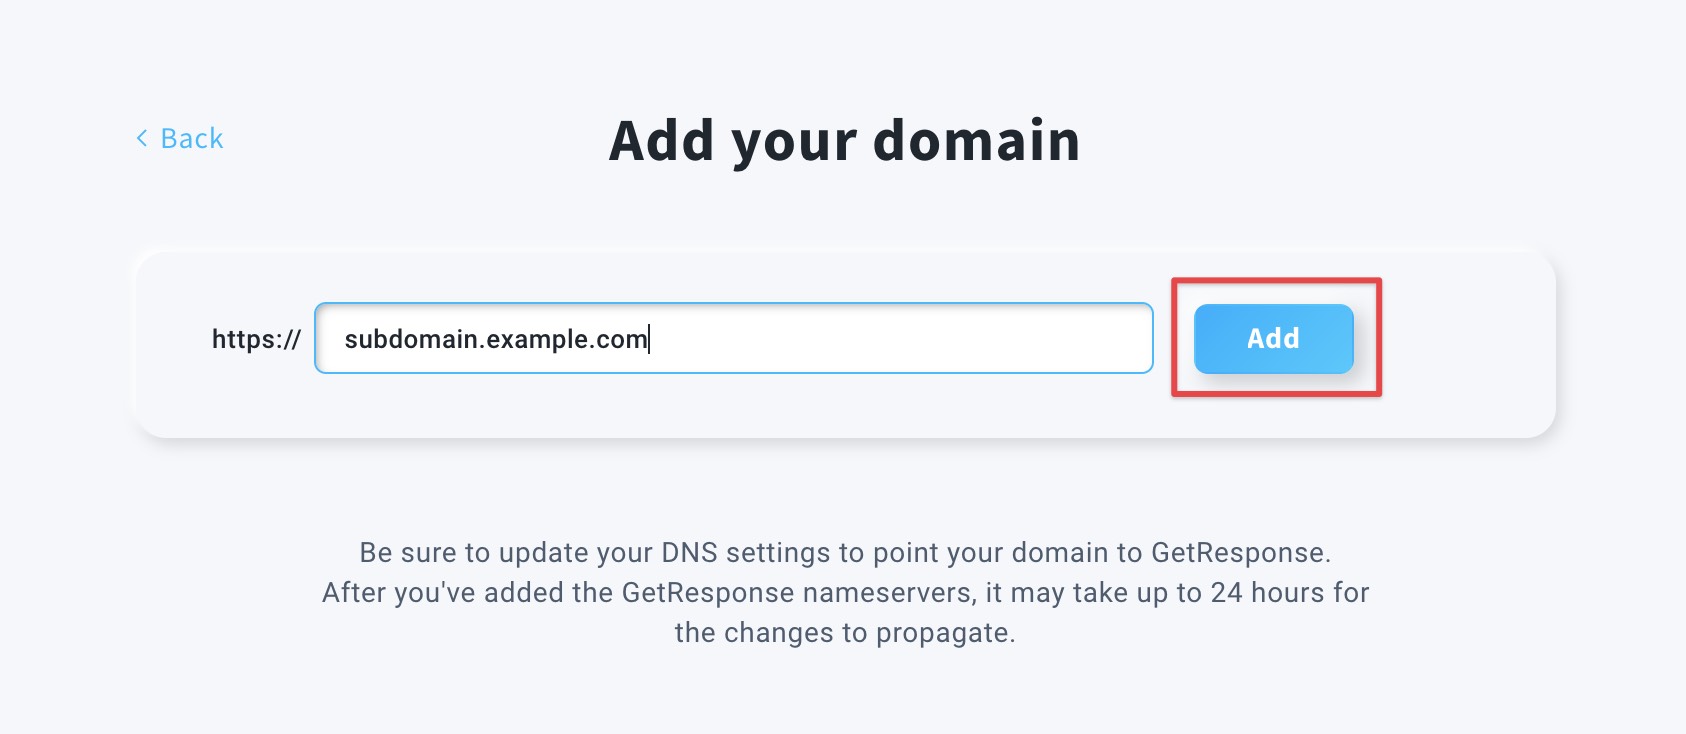Screen dimensions: 1686x734
Task: Click the "GetResponse nameservers" phrase
Action: 798,592
